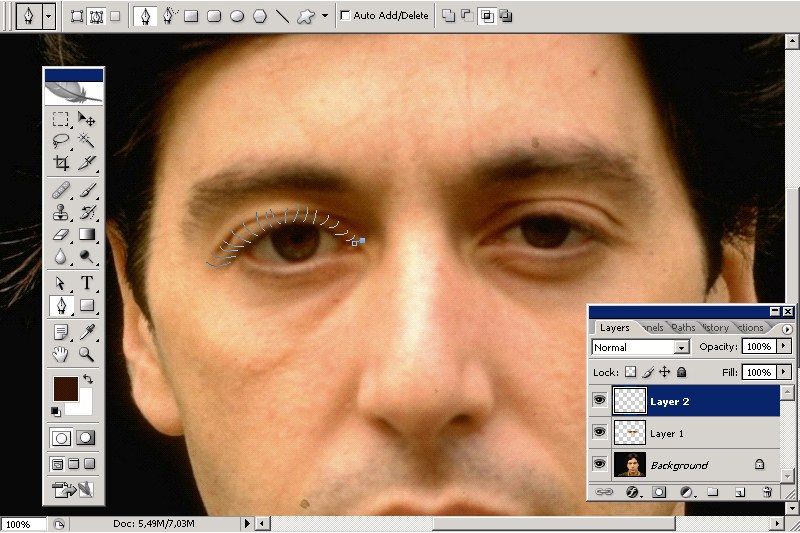Select the Zoom magnifier tool
The width and height of the screenshot is (800, 533).
[87, 354]
